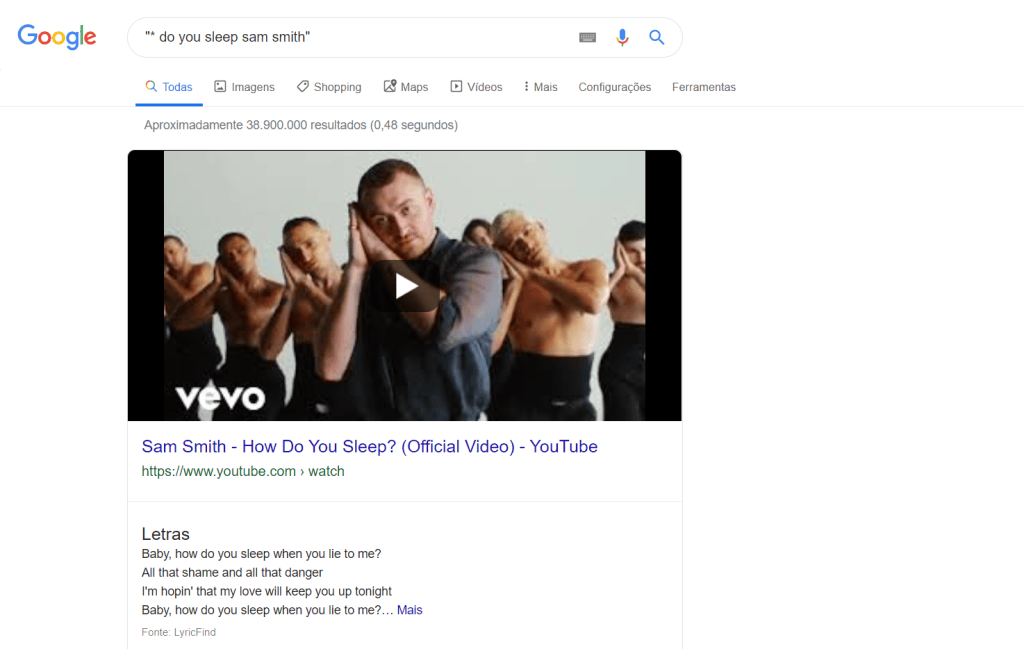Click lyric line 'All that shame and all that danger'

pyautogui.click(x=232, y=573)
